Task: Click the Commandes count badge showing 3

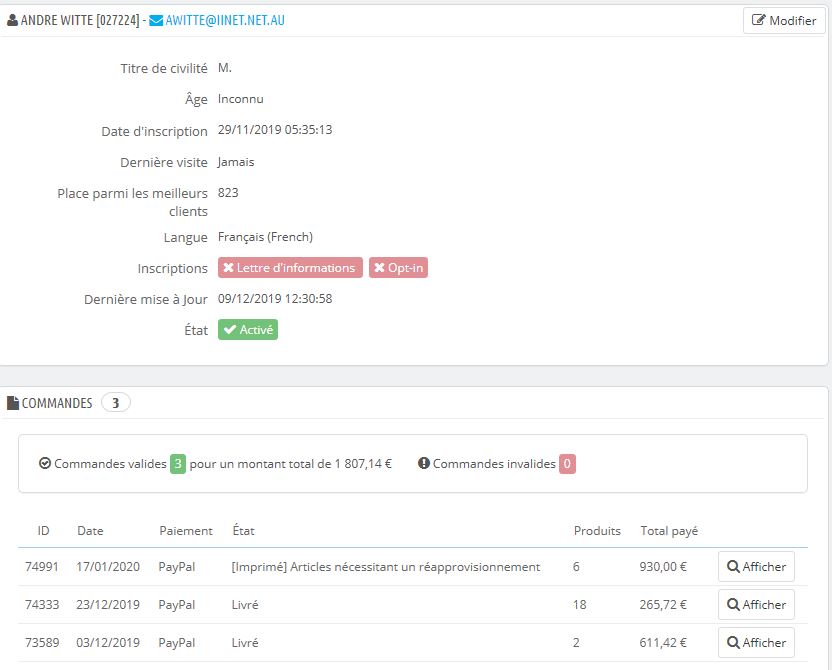Action: point(116,403)
